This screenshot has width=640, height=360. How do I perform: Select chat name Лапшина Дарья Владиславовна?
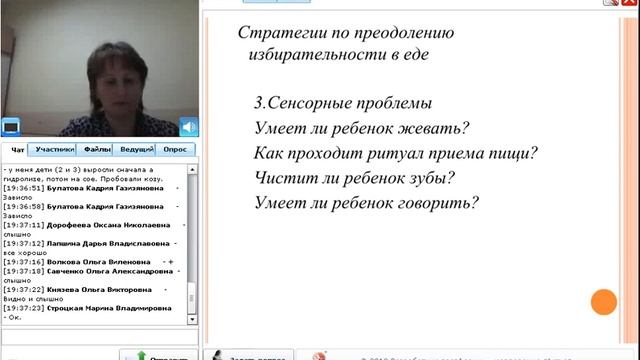click(108, 243)
